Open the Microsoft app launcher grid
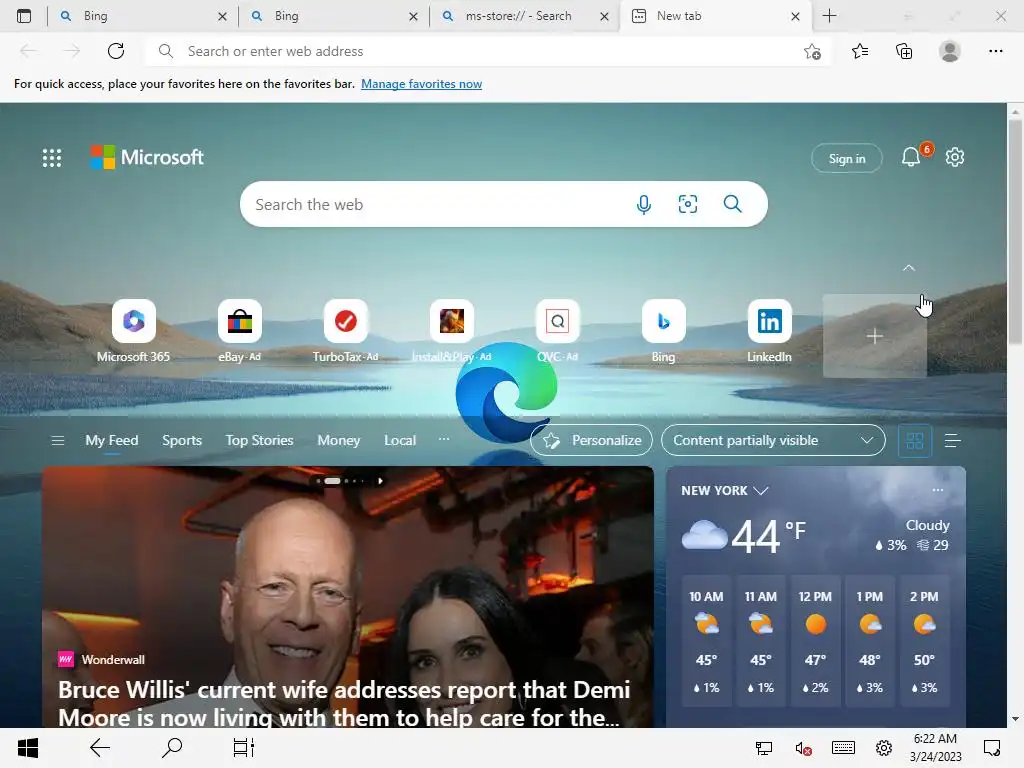 tap(52, 157)
